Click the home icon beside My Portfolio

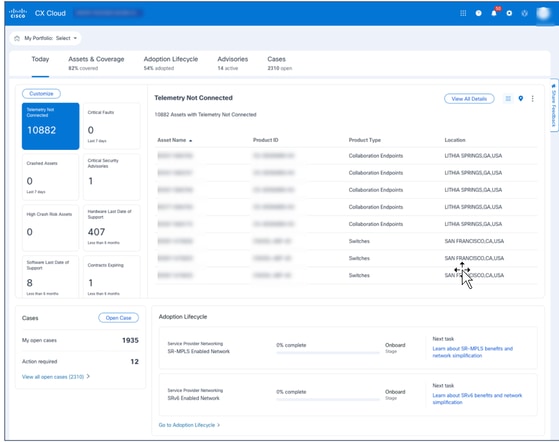(x=17, y=38)
